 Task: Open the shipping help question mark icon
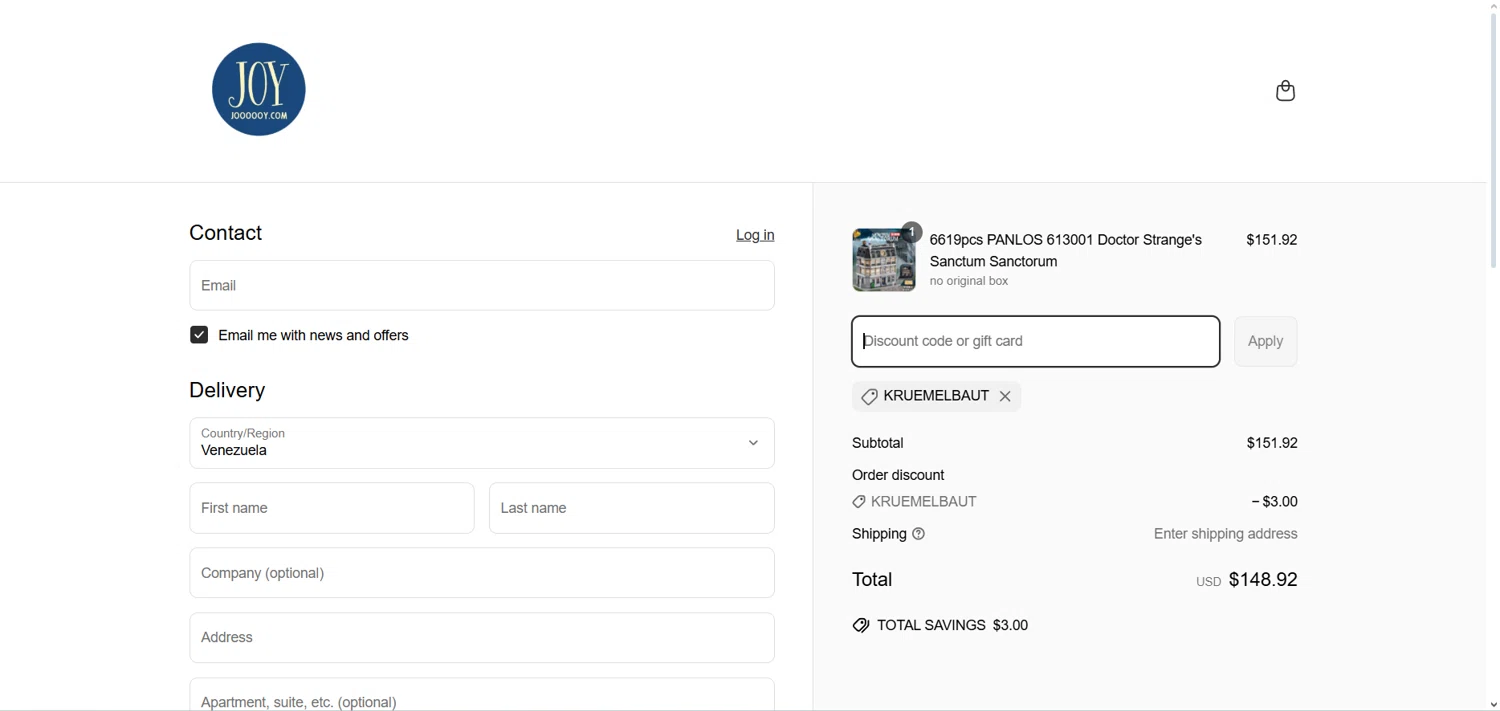tap(919, 535)
